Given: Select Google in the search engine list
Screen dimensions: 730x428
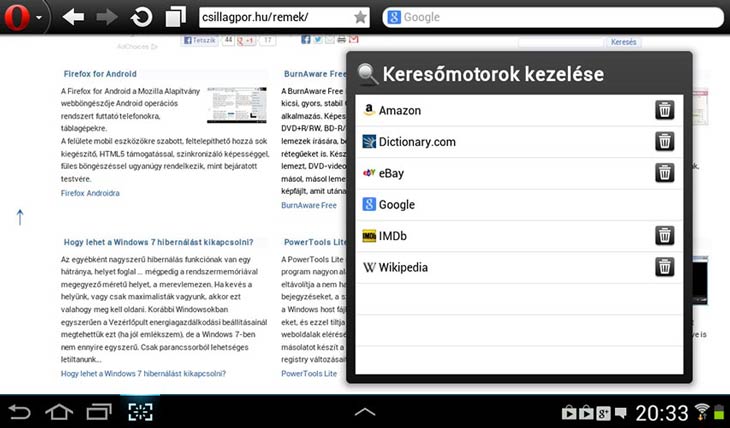Looking at the screenshot, I should point(519,204).
